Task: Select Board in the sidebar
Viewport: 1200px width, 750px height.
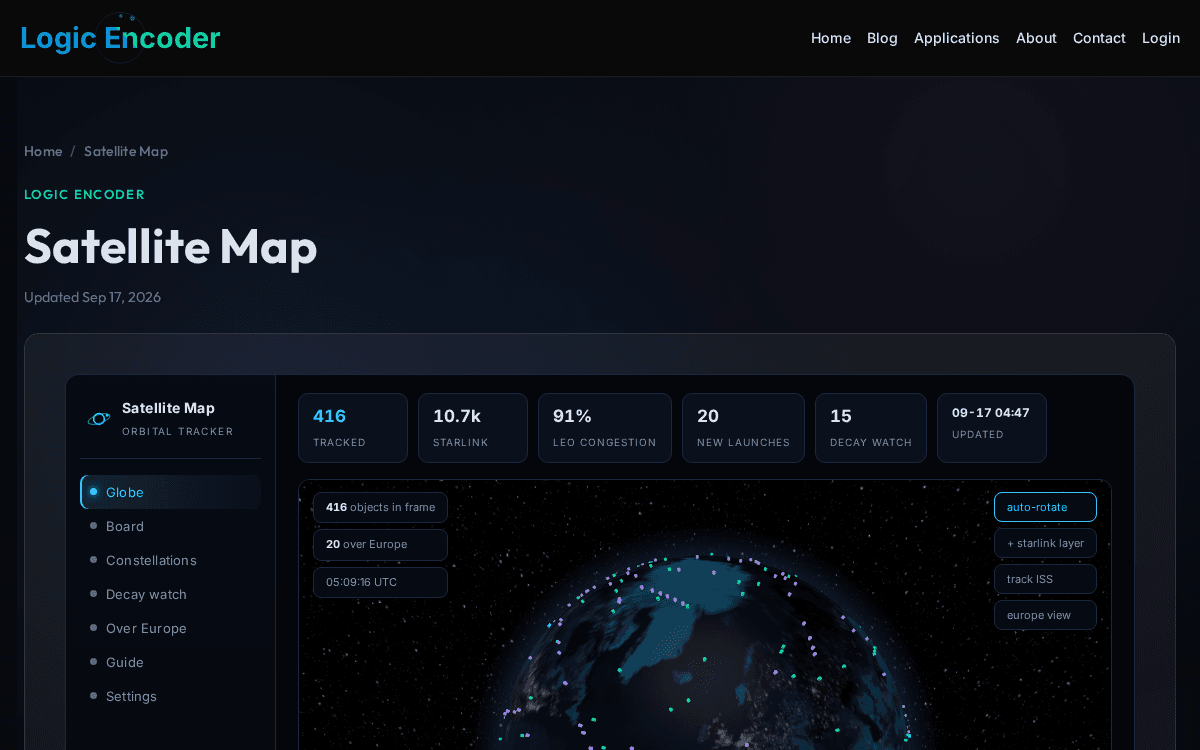Action: (x=171, y=526)
